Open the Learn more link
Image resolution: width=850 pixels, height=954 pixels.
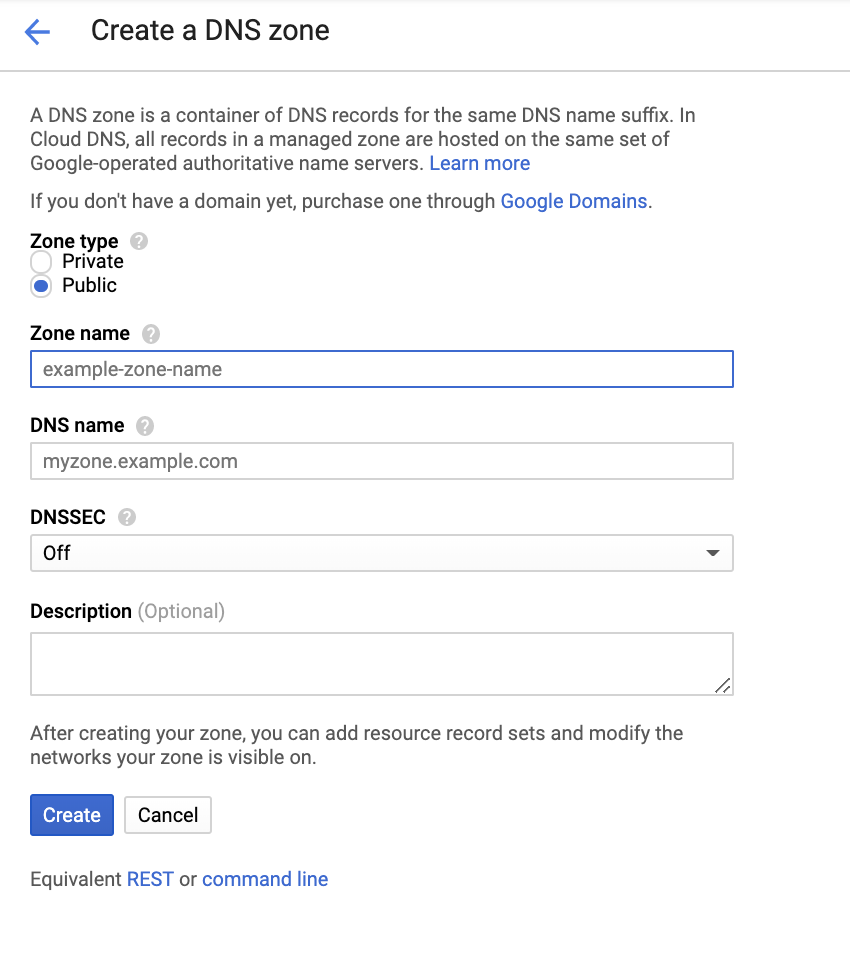[480, 163]
